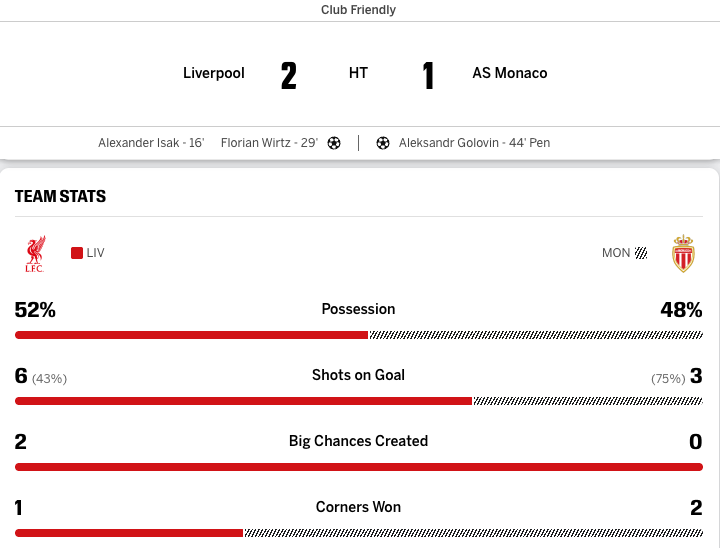Select Aleksandr Golovin 44' Pen entry
Screen dimensions: 720x548
[474, 143]
